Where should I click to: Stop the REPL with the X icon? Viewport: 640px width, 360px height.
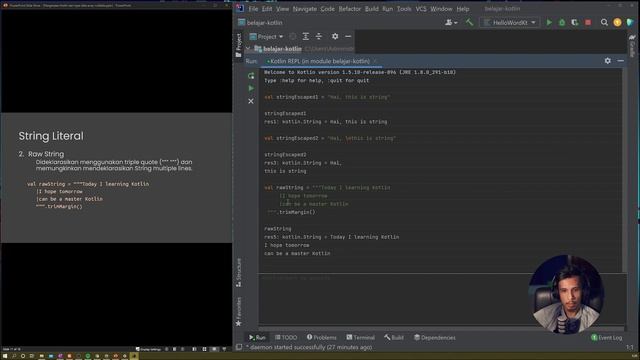click(x=251, y=101)
